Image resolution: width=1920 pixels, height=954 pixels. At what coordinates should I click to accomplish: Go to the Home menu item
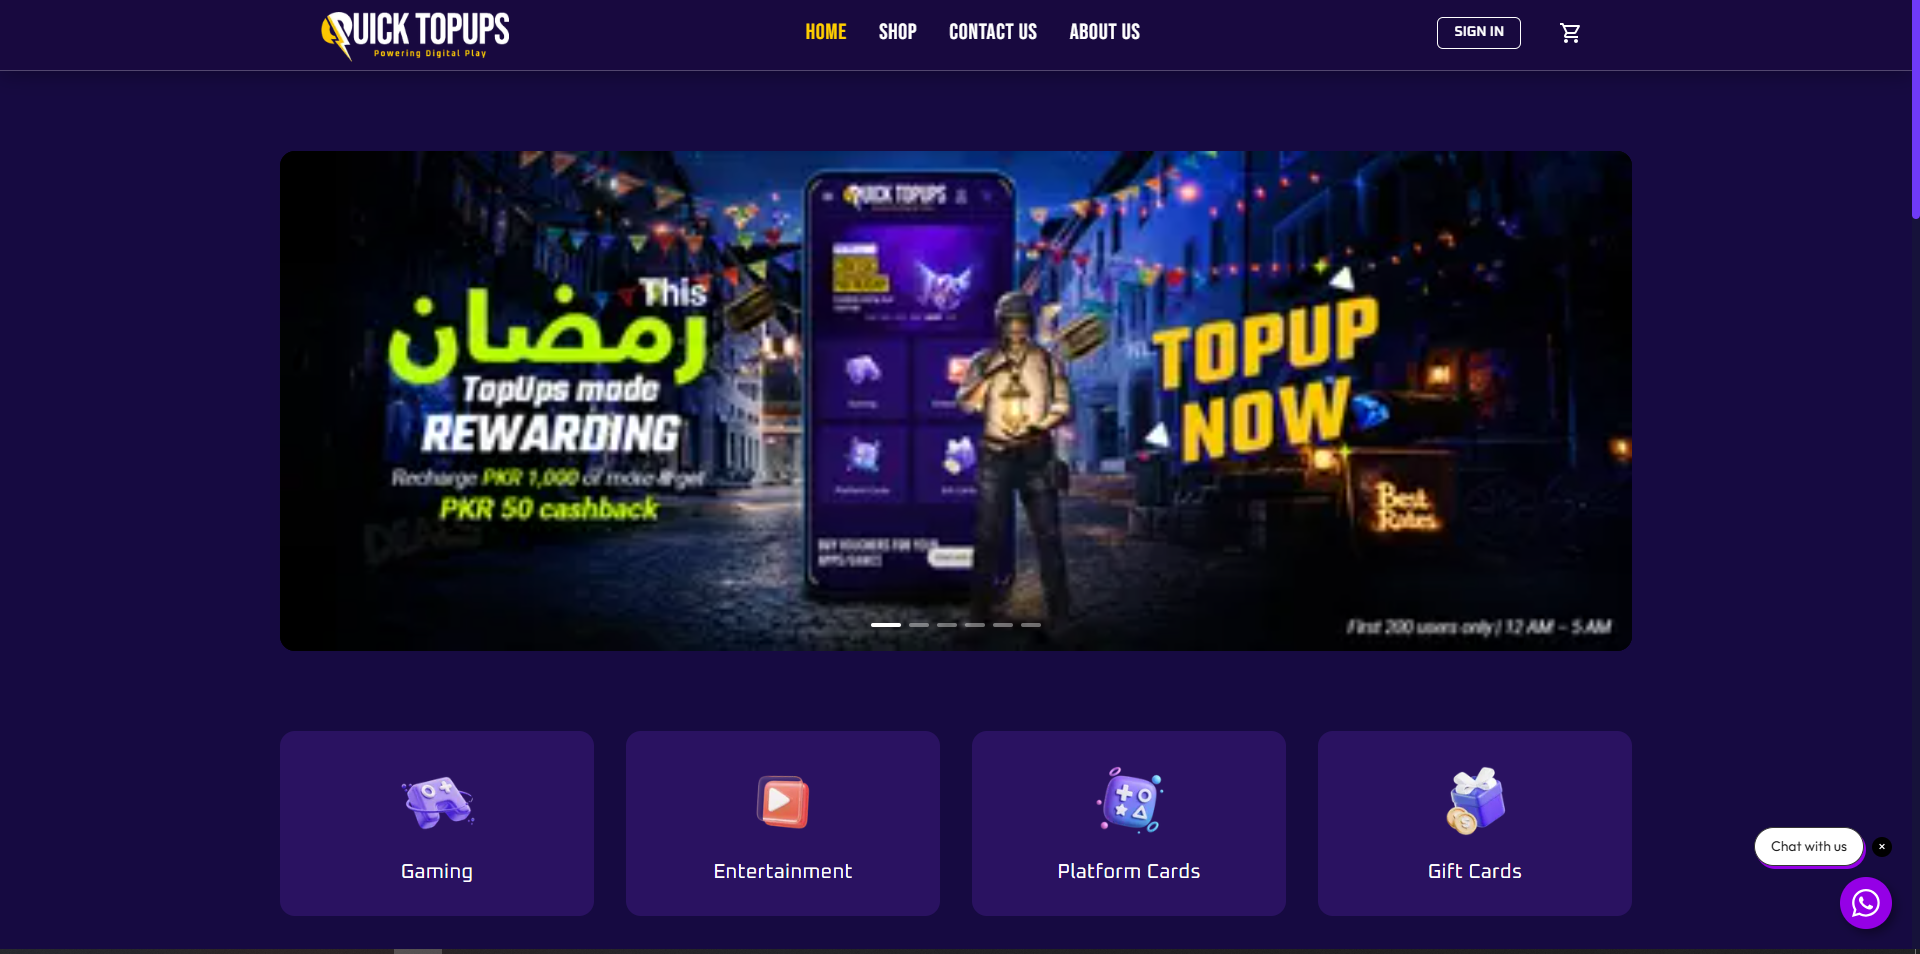click(x=826, y=32)
